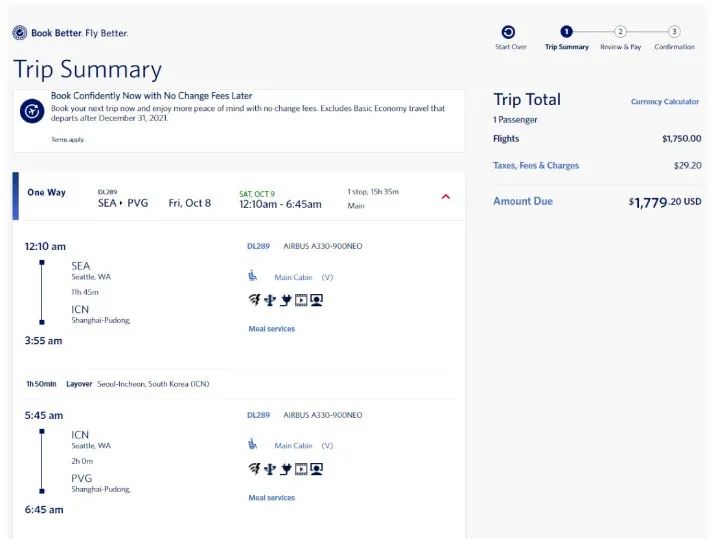Go to step 2 Review & Pay
The height and width of the screenshot is (539, 711).
[620, 32]
